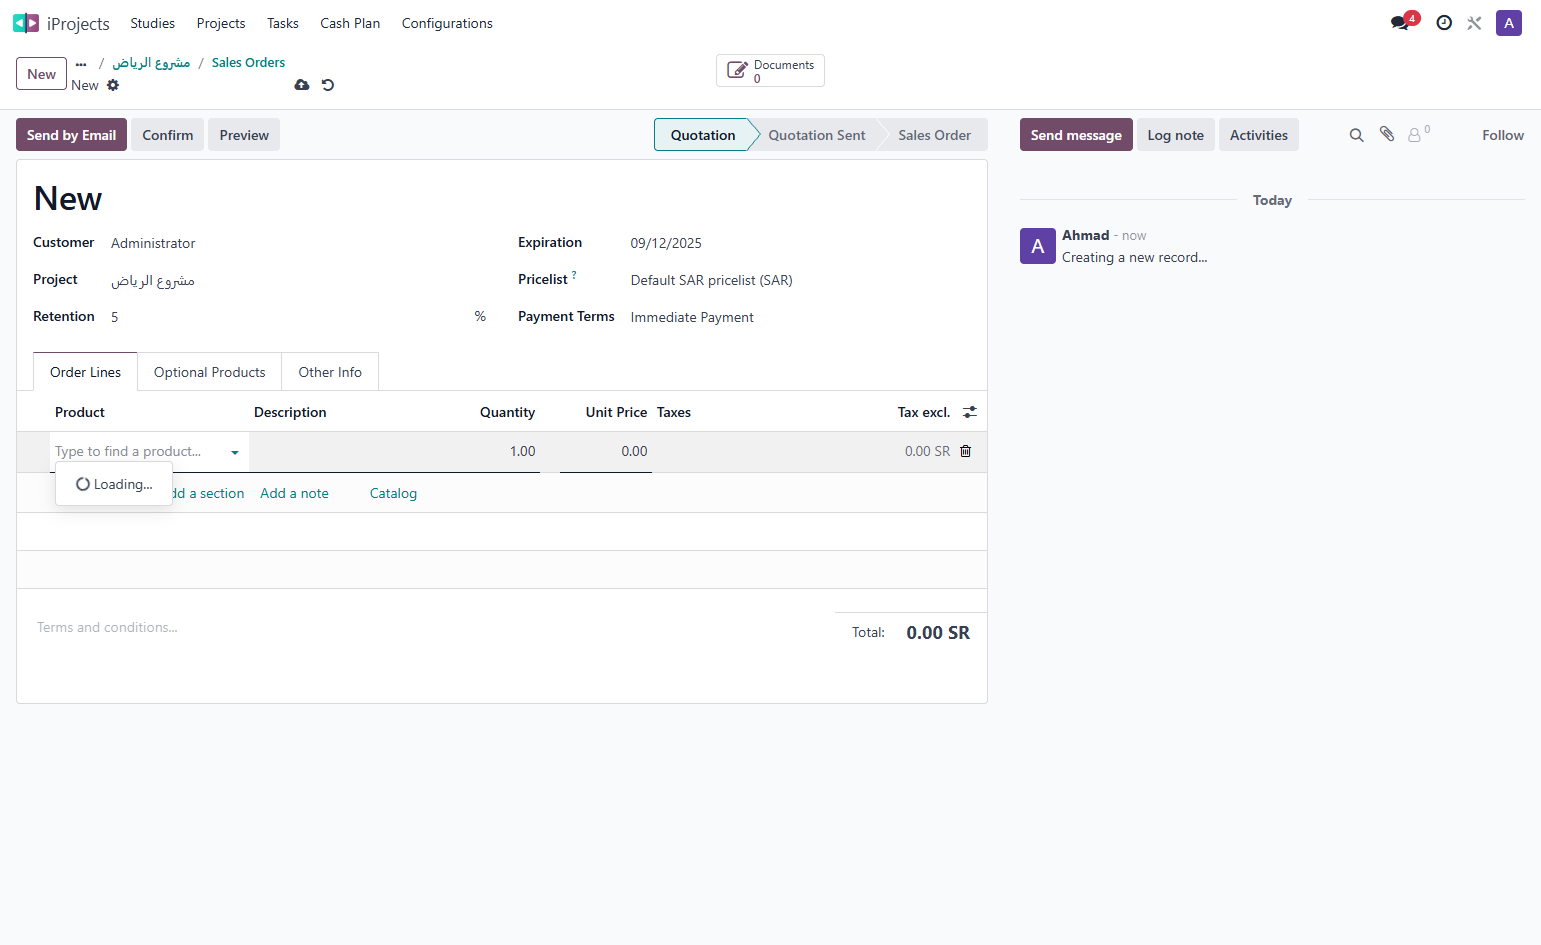Open the Customer selection field
The image size is (1541, 945).
(298, 243)
